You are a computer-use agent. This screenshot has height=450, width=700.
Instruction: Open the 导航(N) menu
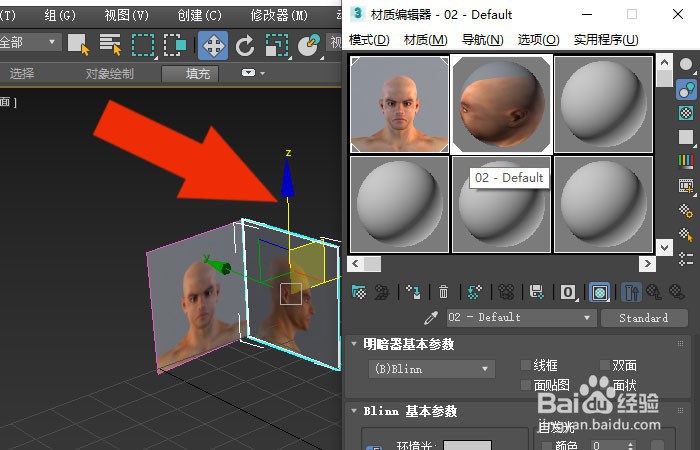click(x=483, y=40)
